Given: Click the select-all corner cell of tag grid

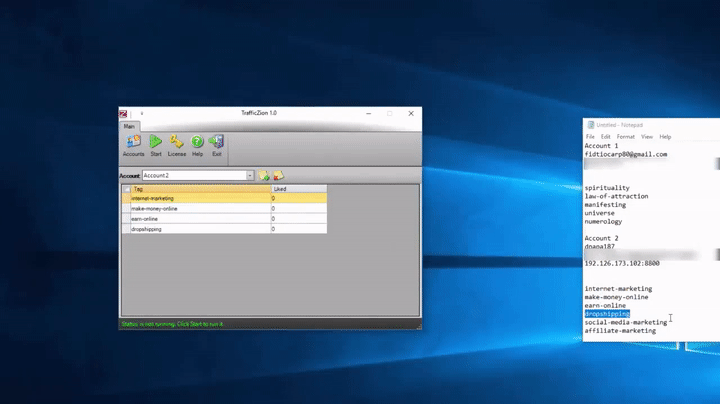Looking at the screenshot, I should pyautogui.click(x=126, y=189).
